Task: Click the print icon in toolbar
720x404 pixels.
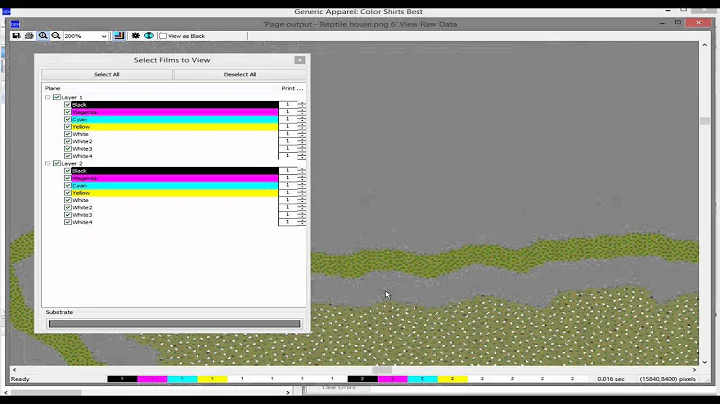Action: pos(29,36)
